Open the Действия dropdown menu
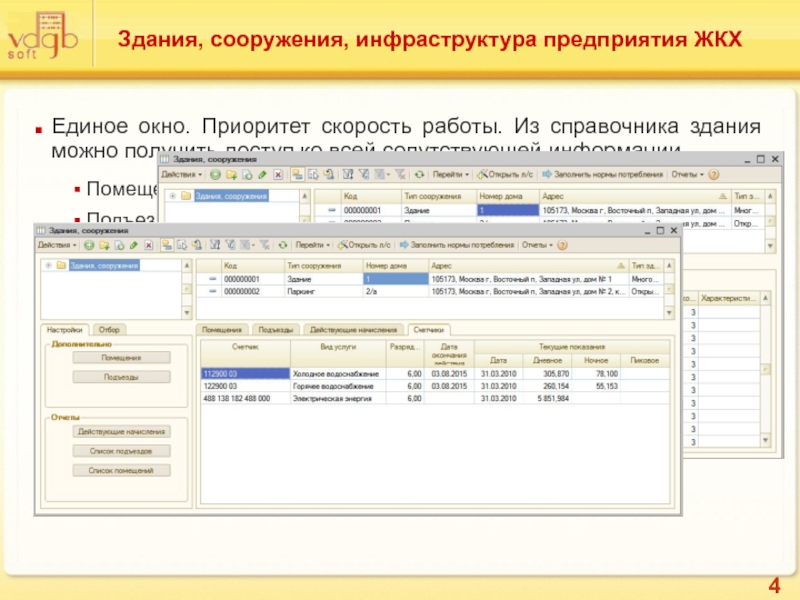Image resolution: width=800 pixels, height=600 pixels. pyautogui.click(x=56, y=245)
